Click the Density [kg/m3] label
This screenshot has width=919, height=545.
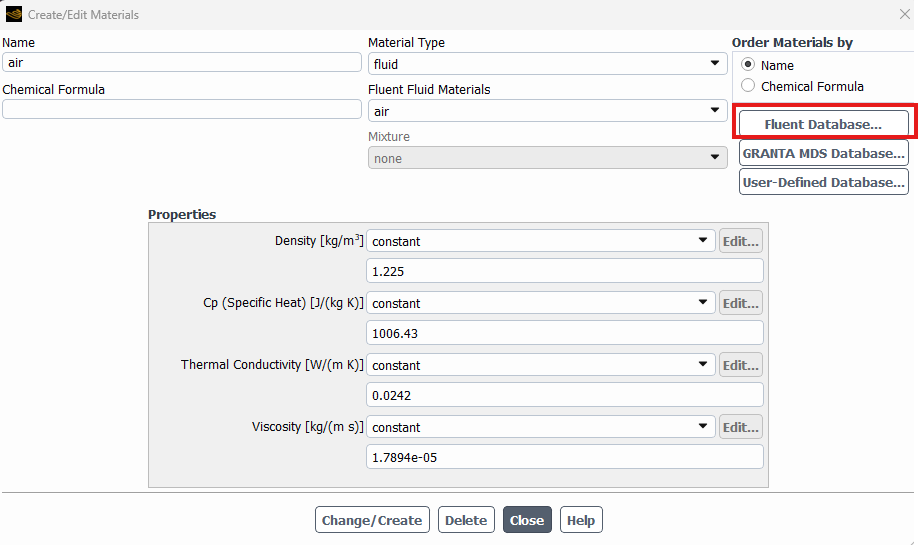[319, 240]
